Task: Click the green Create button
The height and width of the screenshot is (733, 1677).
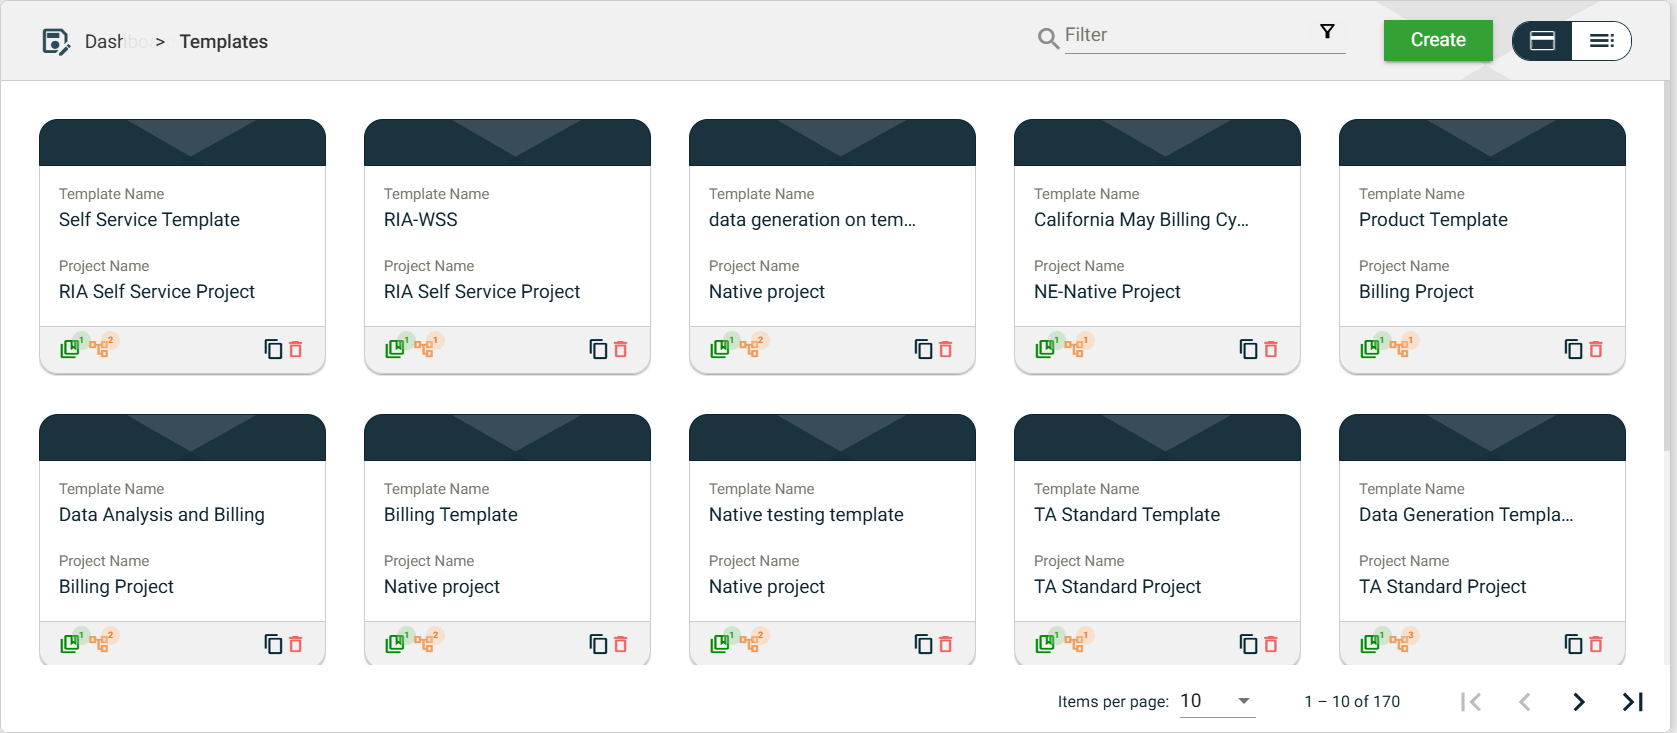Action: (x=1437, y=40)
